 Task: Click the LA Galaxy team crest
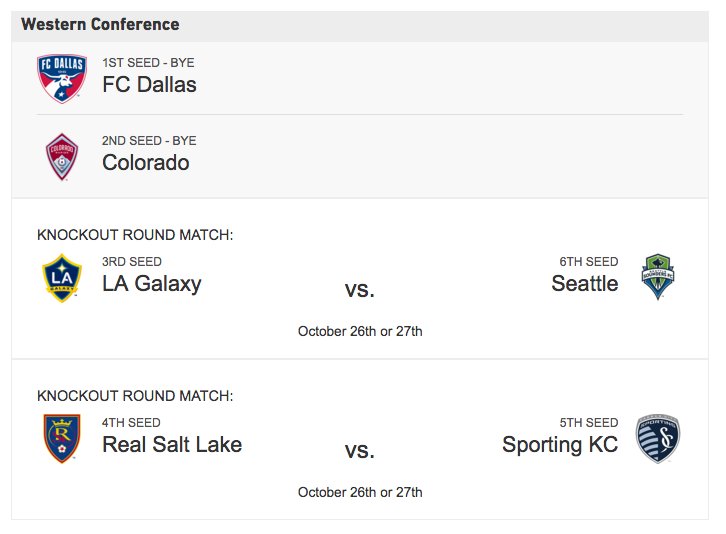click(62, 278)
